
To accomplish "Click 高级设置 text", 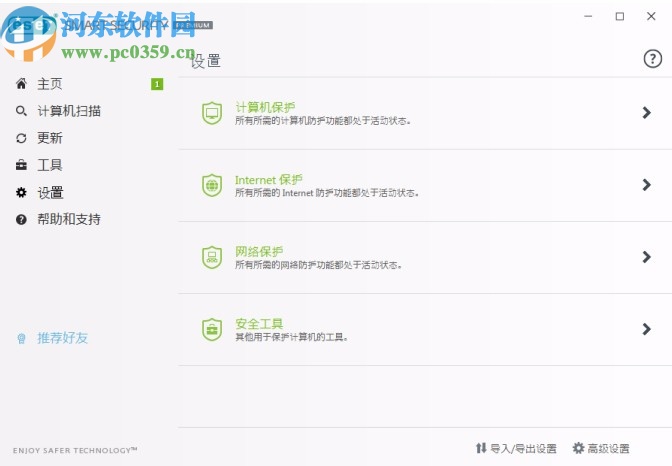I will [608, 448].
